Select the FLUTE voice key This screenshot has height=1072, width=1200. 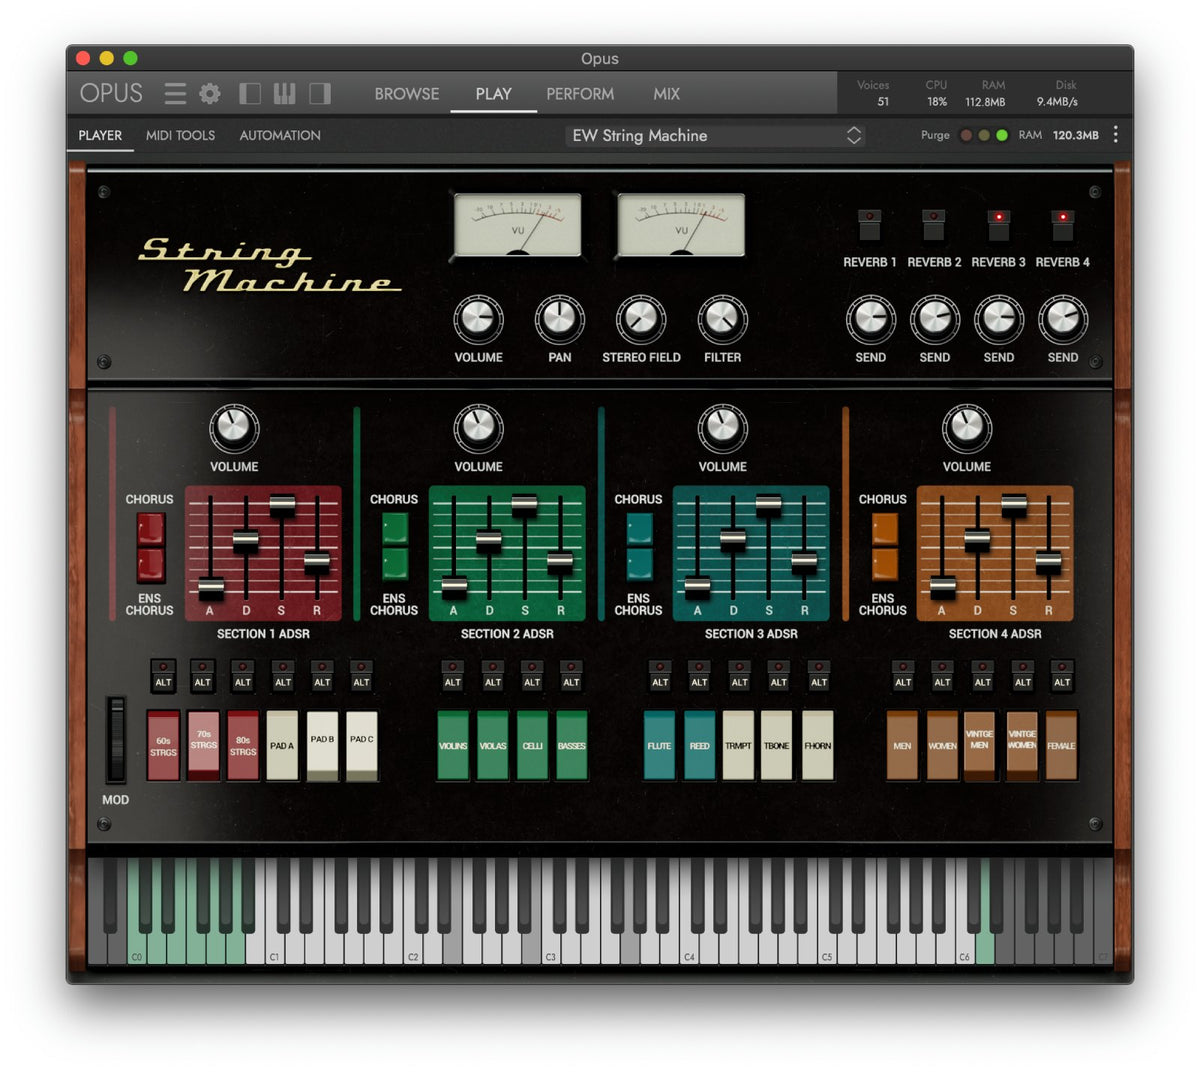pos(659,745)
